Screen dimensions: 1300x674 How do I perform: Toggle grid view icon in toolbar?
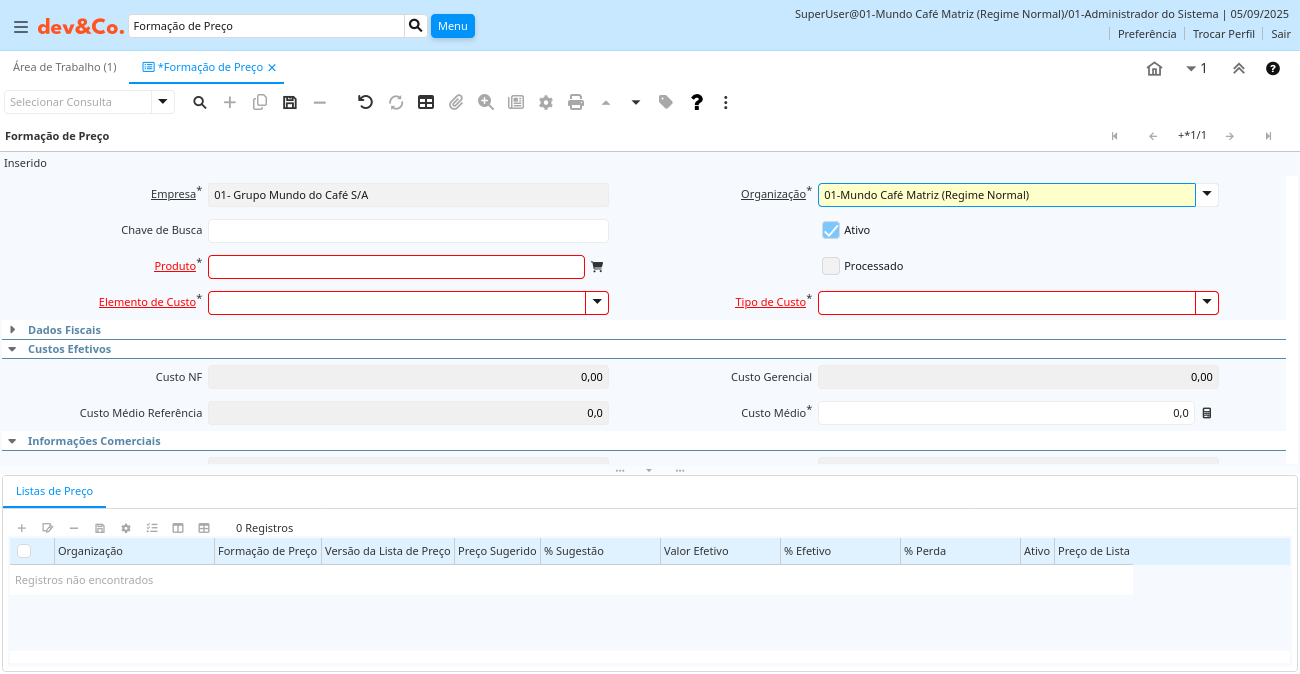(426, 102)
